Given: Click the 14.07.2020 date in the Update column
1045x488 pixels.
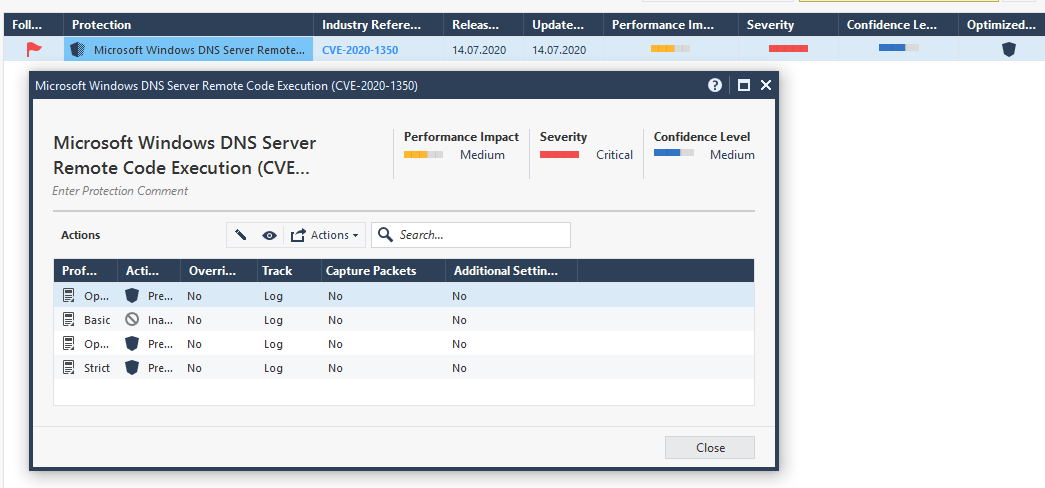Looking at the screenshot, I should [559, 50].
